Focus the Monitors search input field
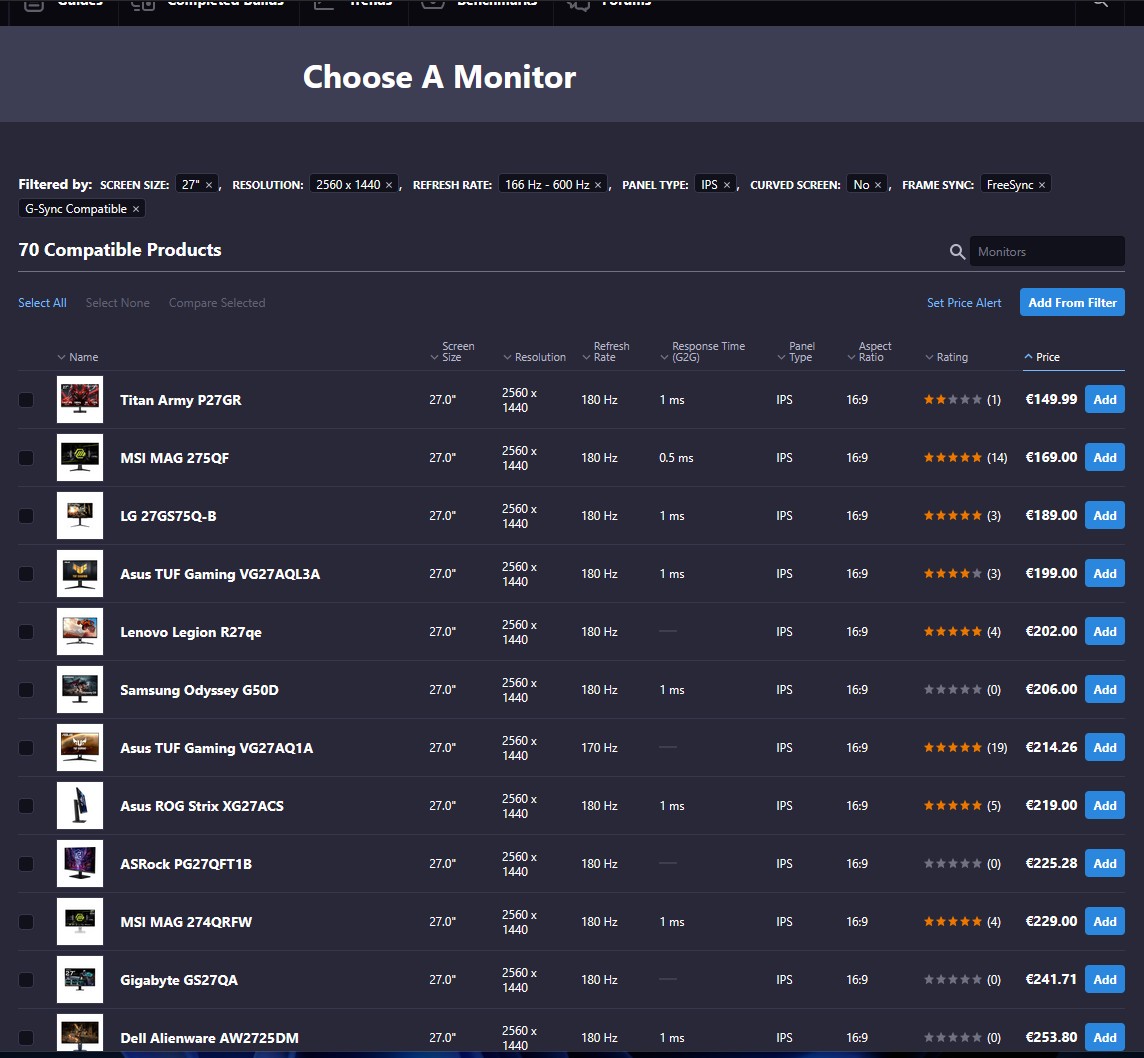1144x1058 pixels. tap(1047, 252)
